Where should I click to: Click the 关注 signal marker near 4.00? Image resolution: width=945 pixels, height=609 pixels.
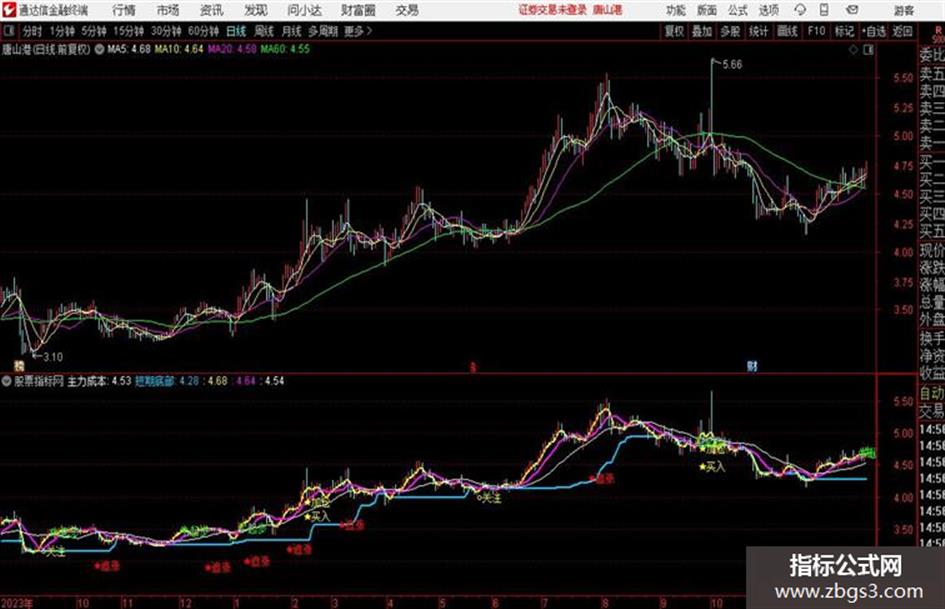pos(489,498)
